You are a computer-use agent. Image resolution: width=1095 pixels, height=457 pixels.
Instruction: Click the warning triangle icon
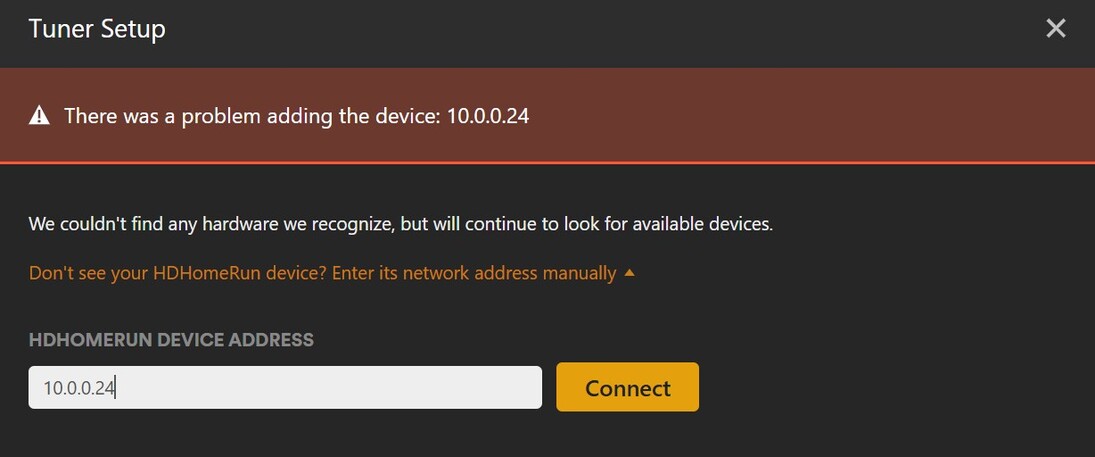click(39, 116)
